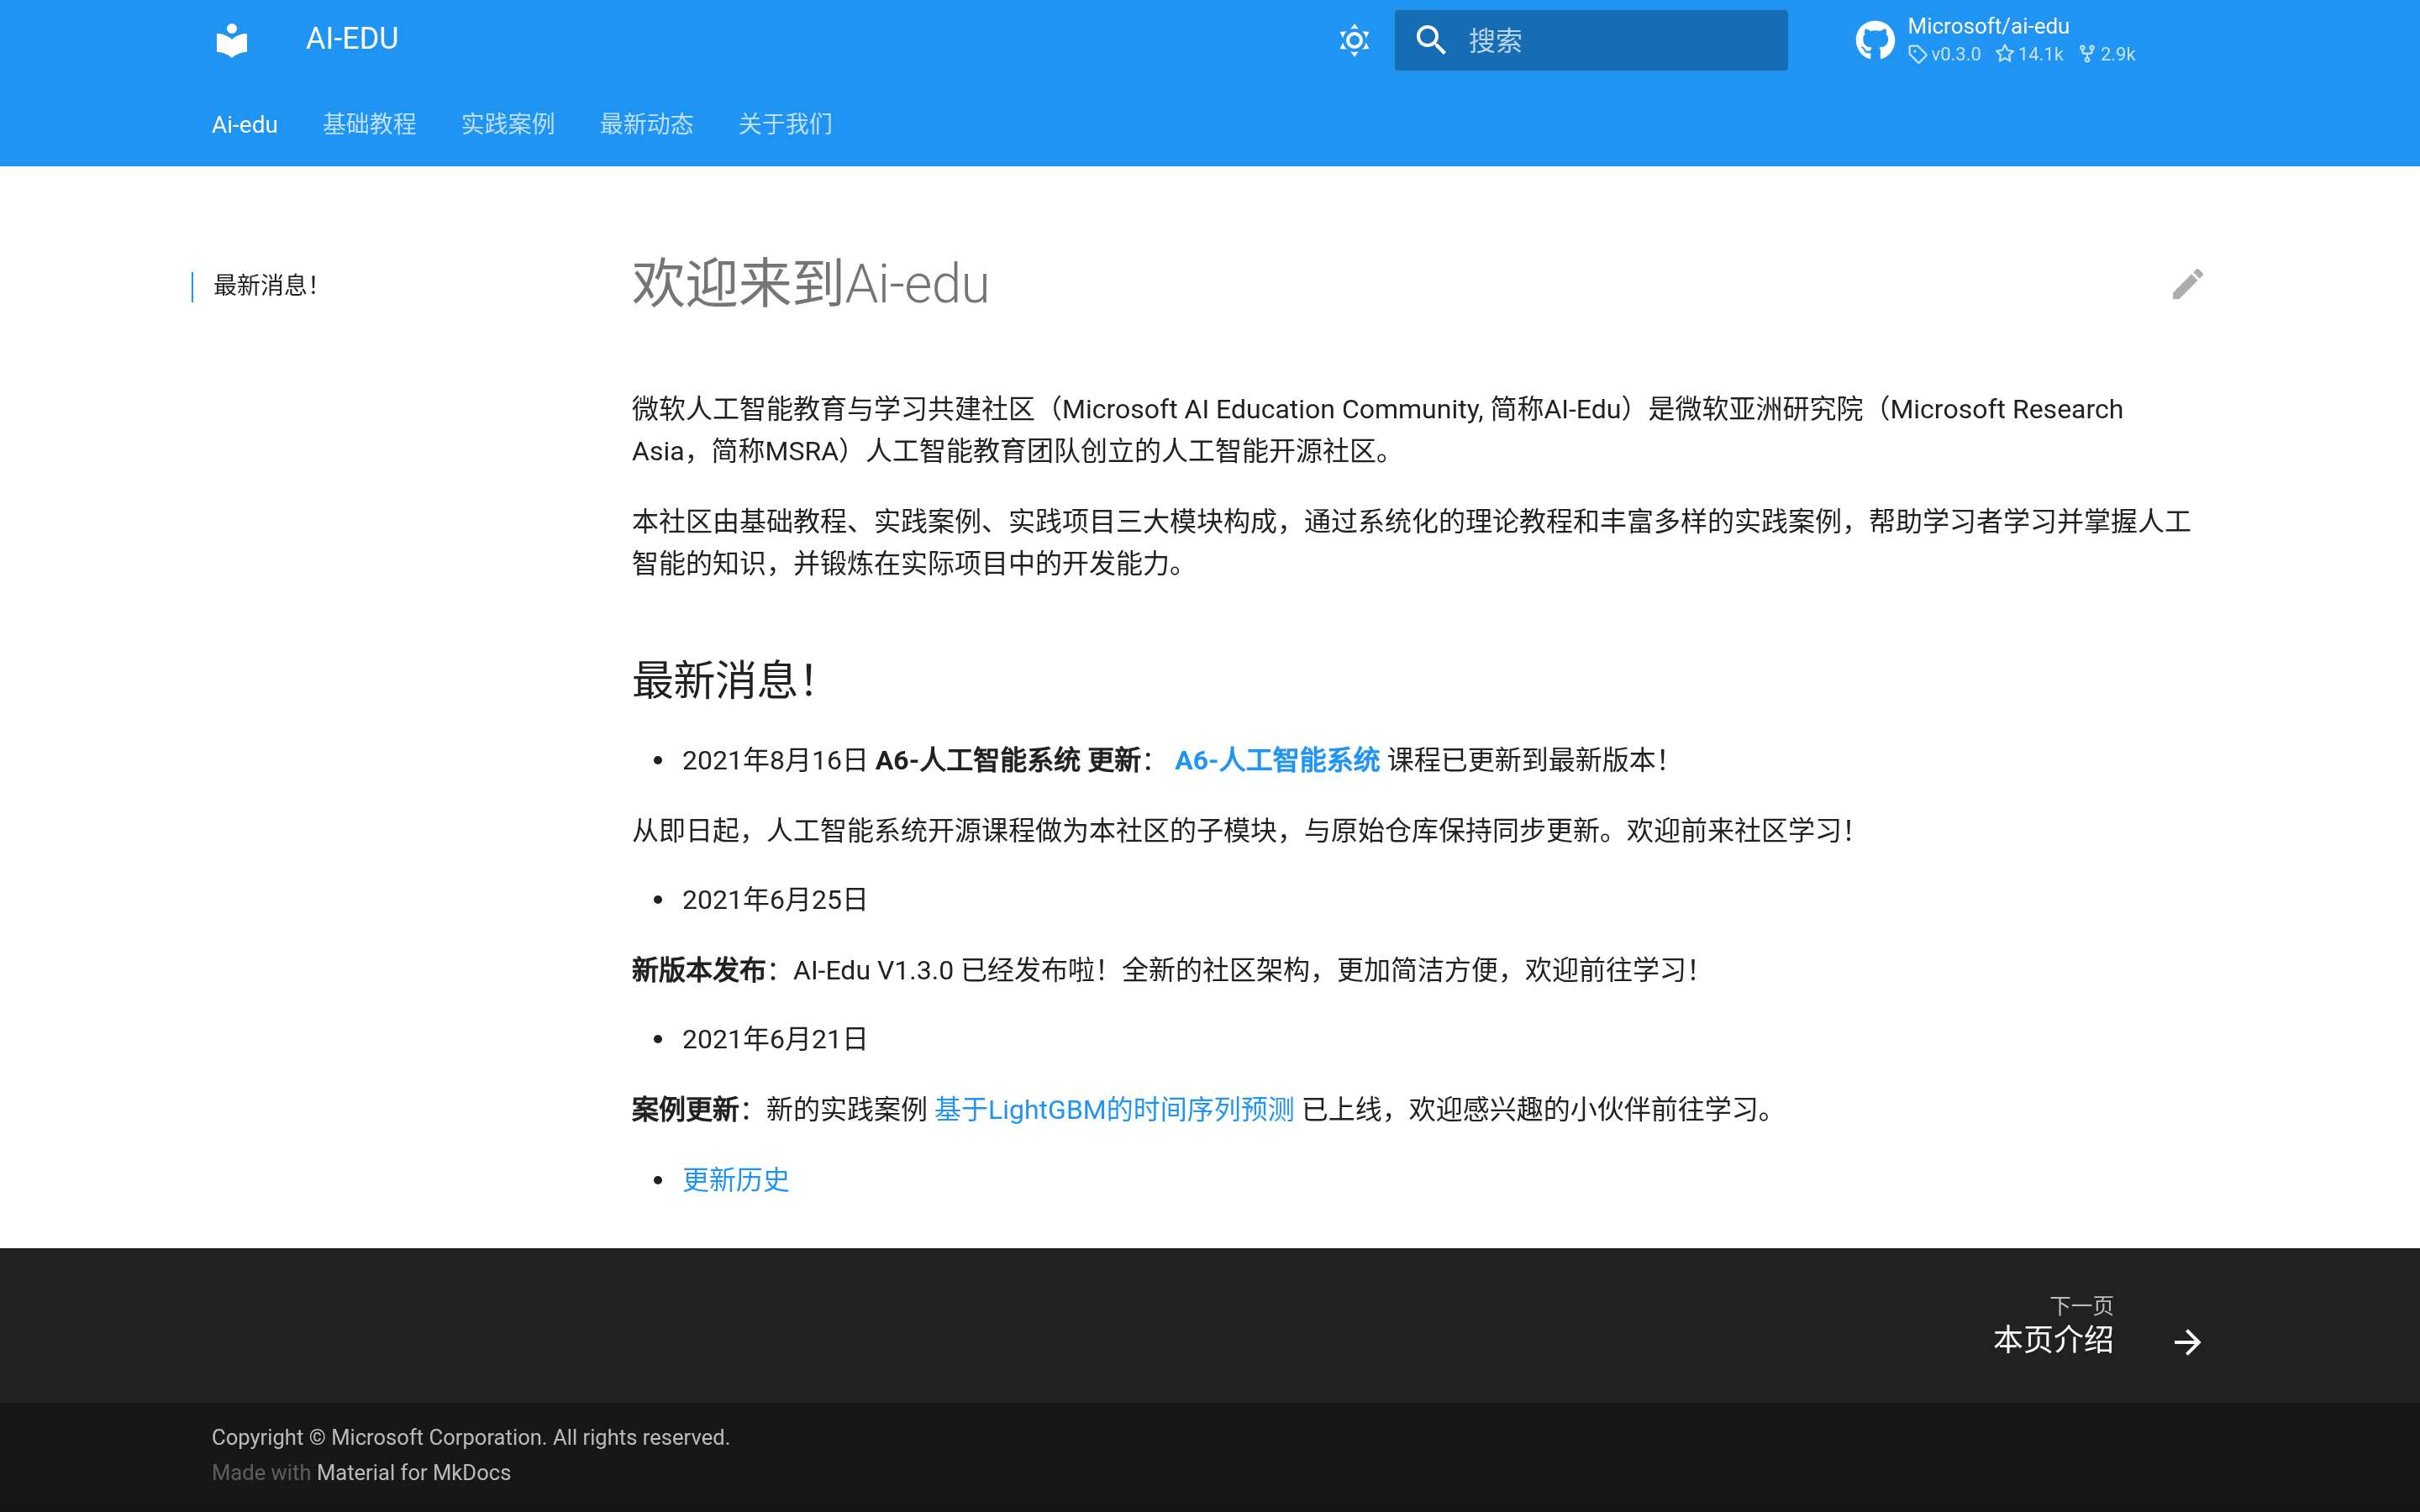Viewport: 2420px width, 1512px height.
Task: Open the 关于我们 tab
Action: [x=785, y=124]
